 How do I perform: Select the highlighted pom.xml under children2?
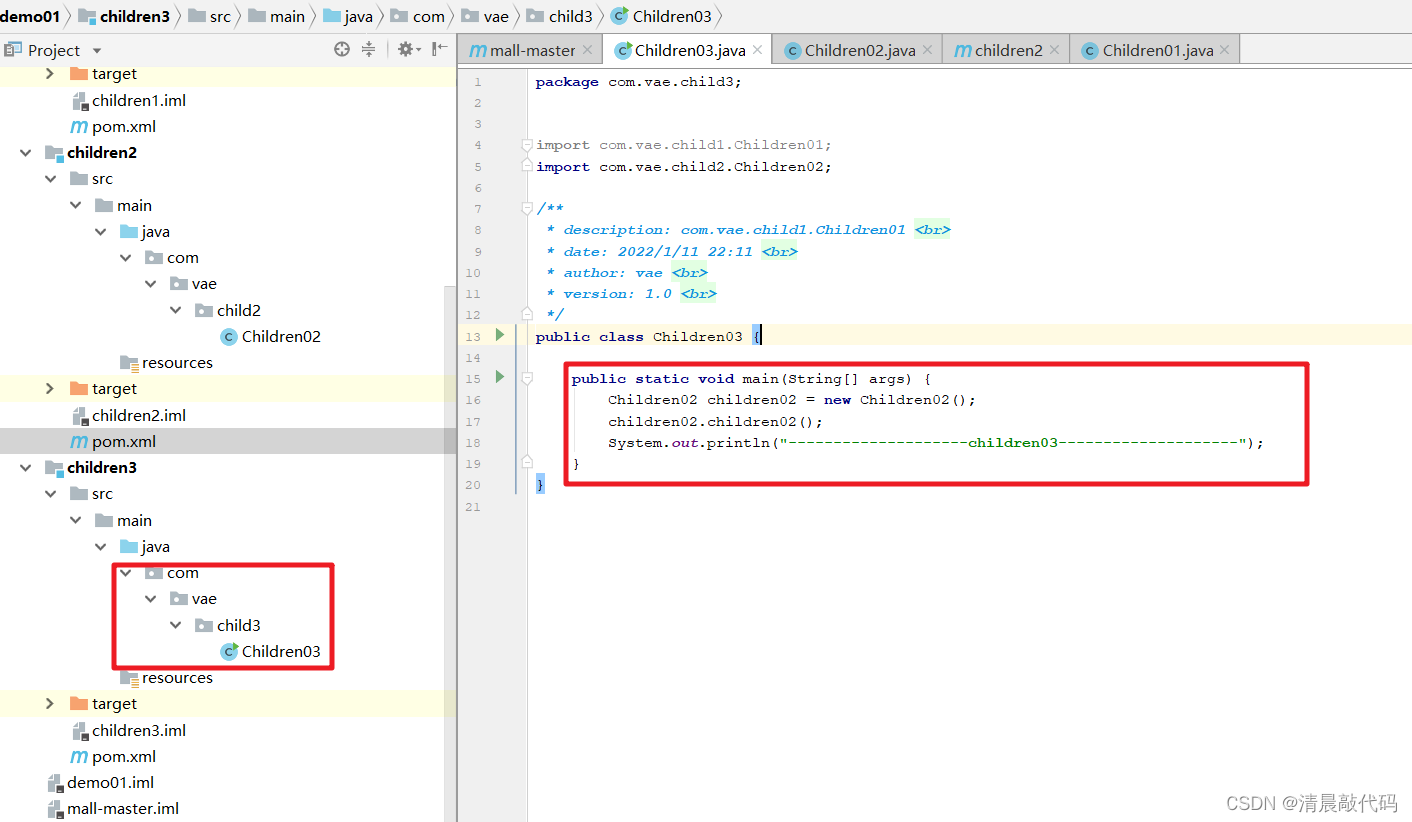[x=113, y=441]
